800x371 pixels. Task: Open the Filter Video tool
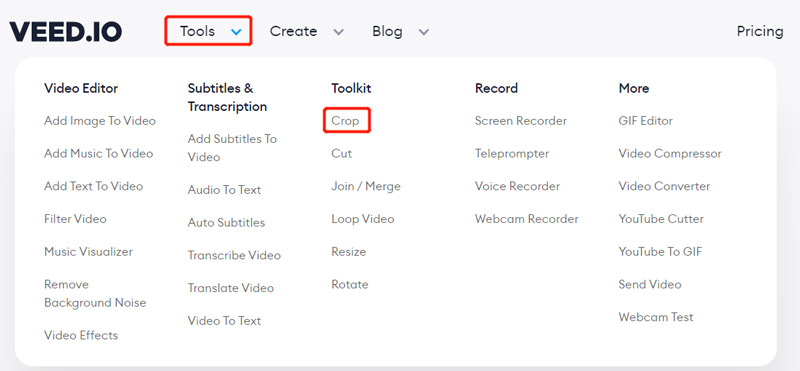(75, 219)
